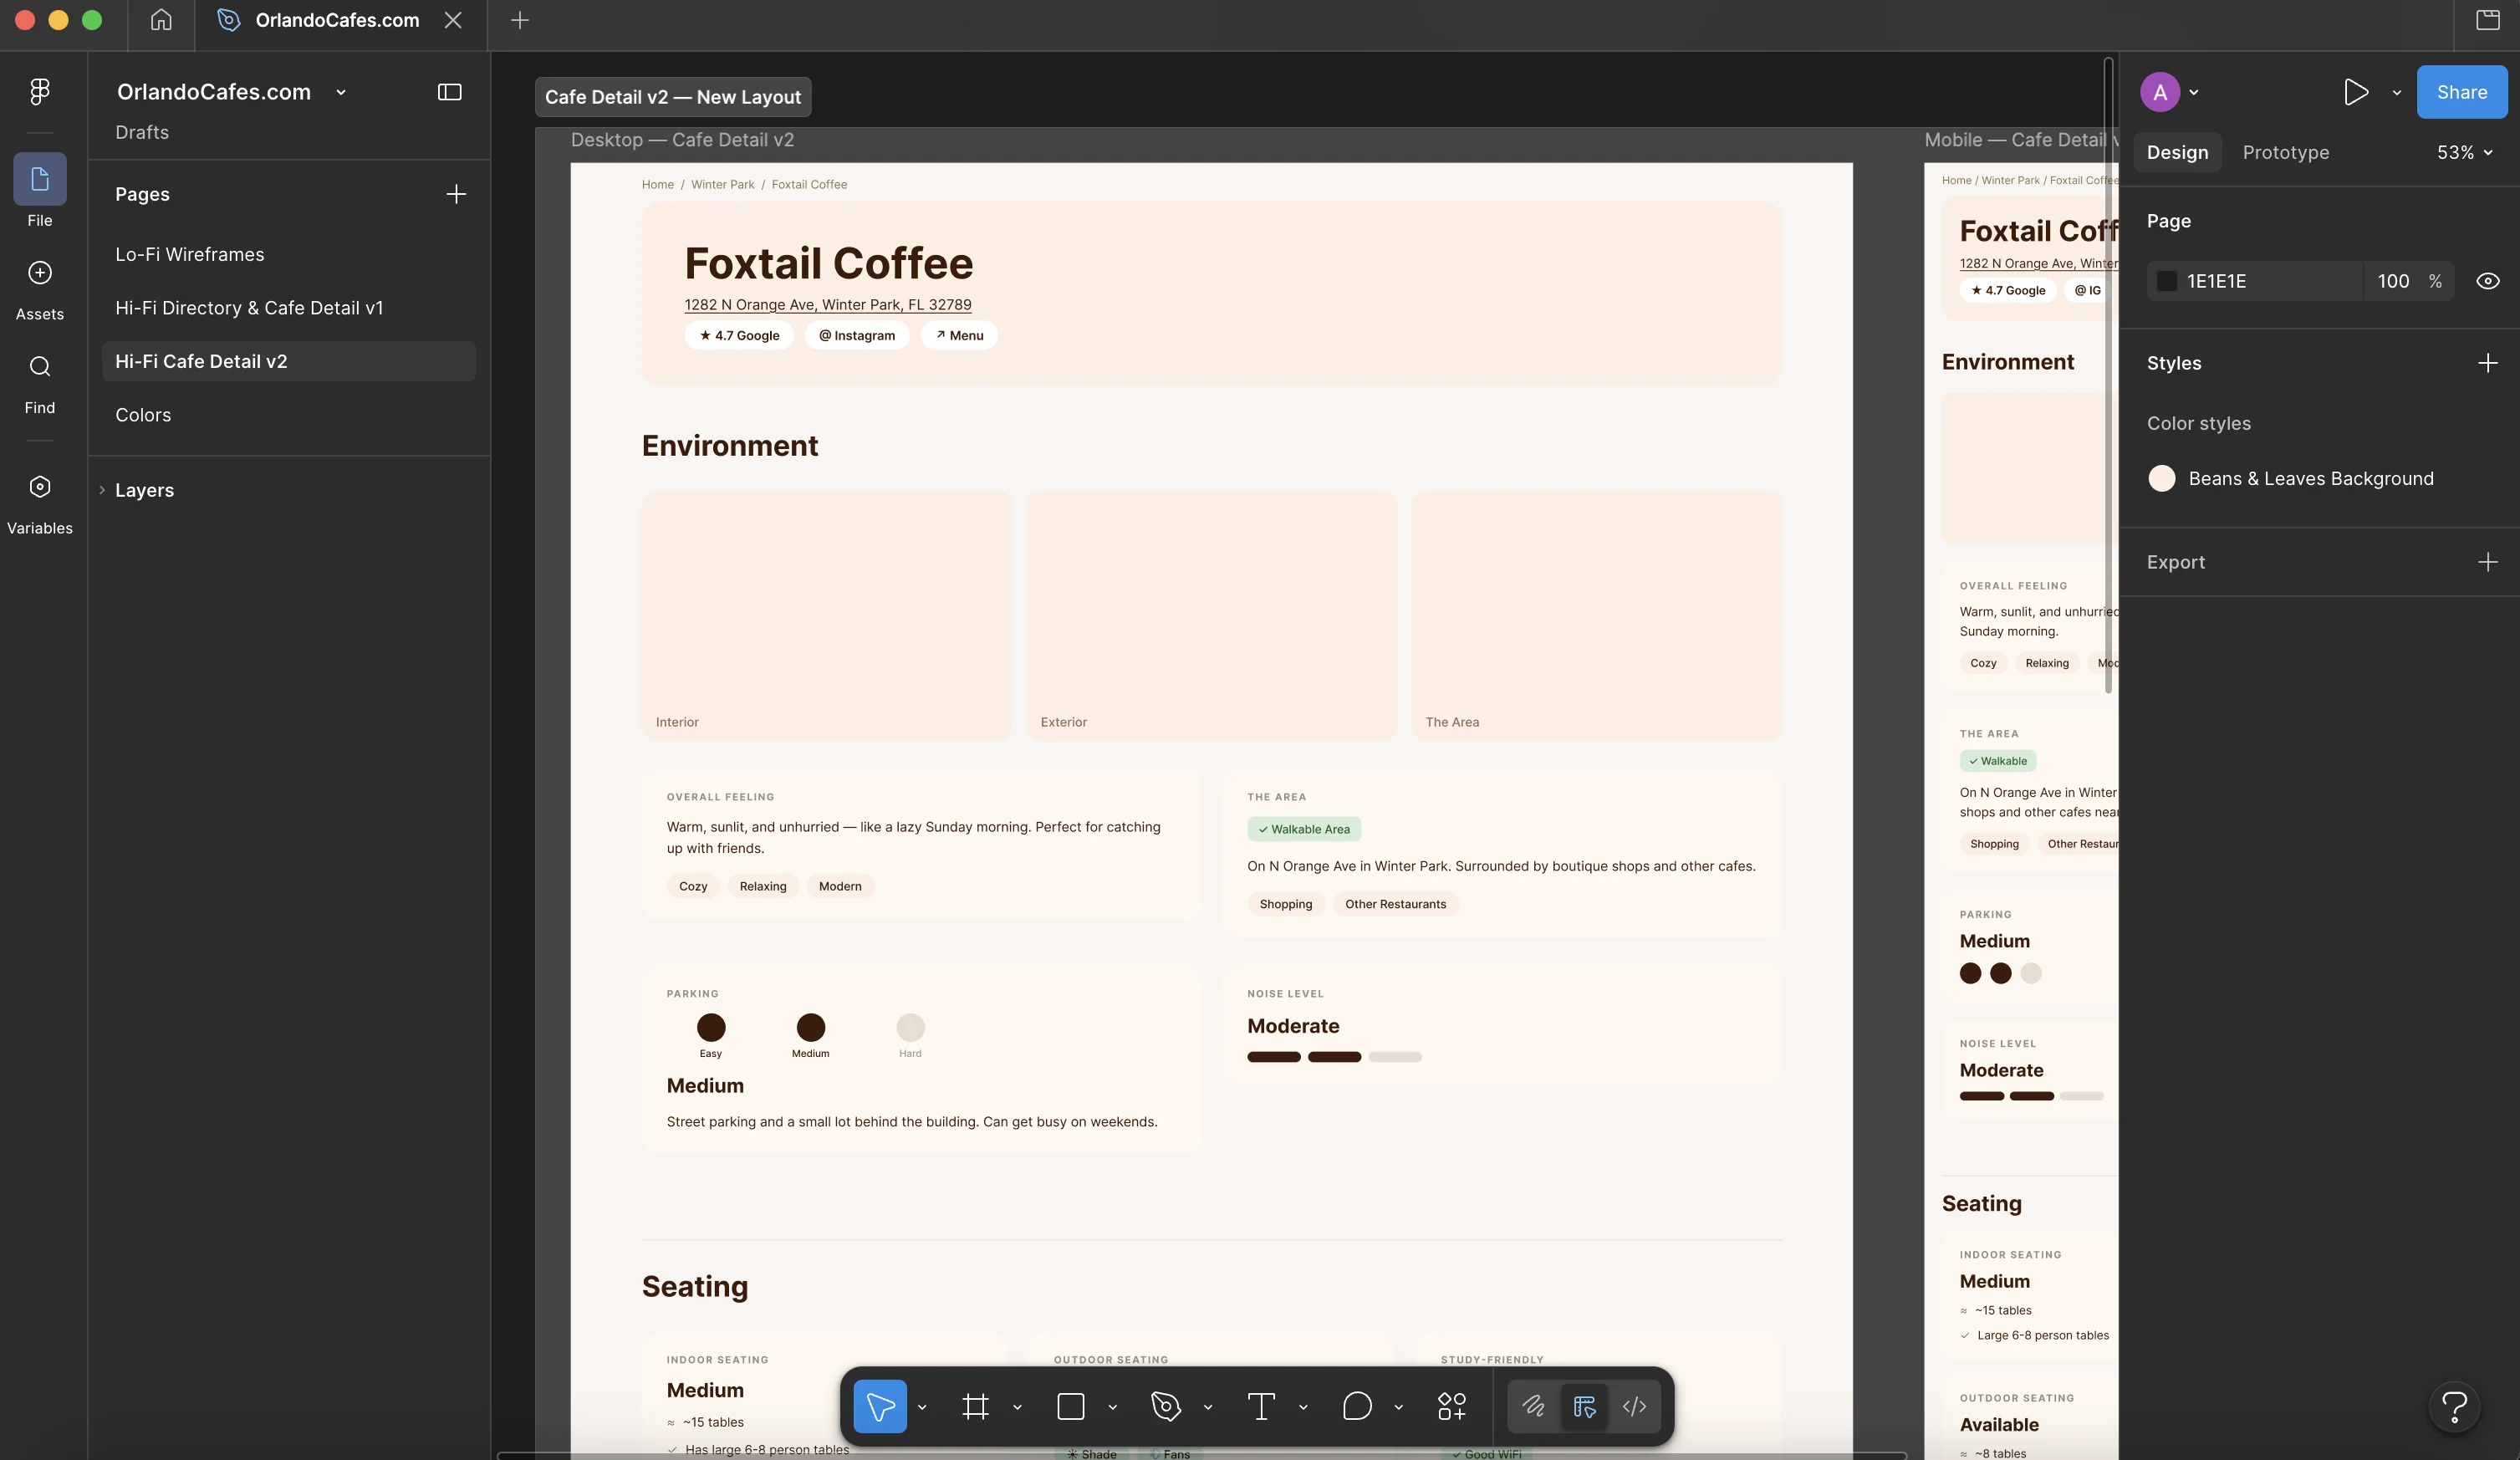This screenshot has width=2520, height=1460.
Task: Add a new page with plus
Action: point(455,194)
